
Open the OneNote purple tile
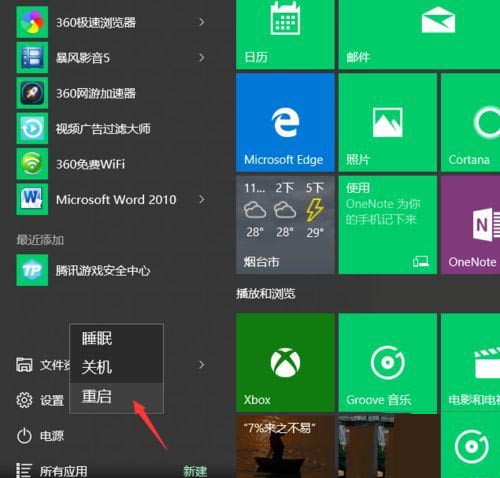[x=470, y=225]
